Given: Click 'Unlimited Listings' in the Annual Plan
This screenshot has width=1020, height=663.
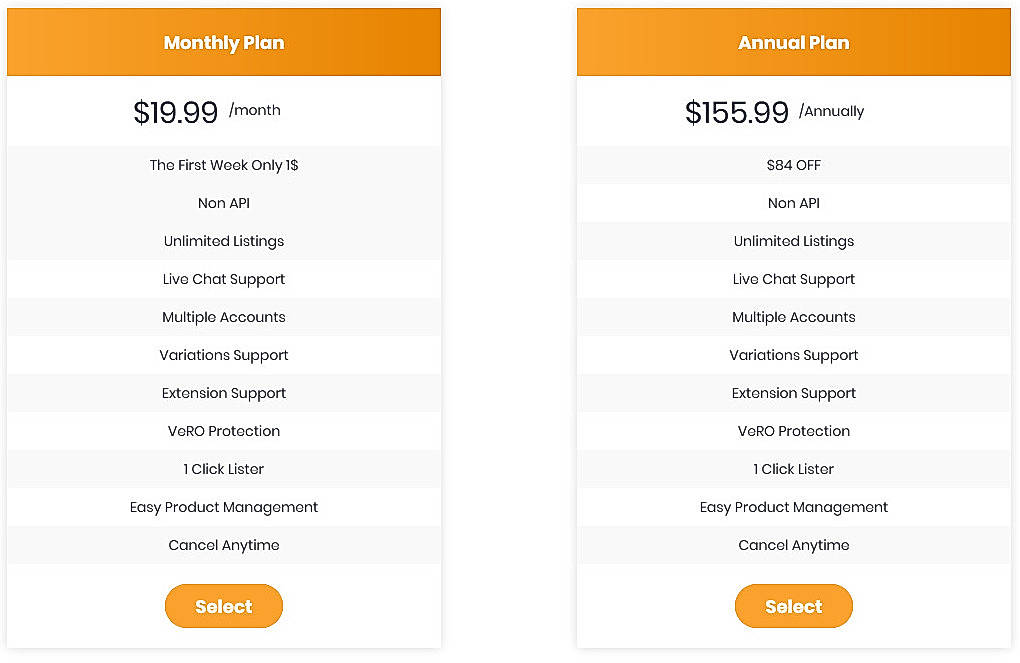Looking at the screenshot, I should [x=794, y=241].
